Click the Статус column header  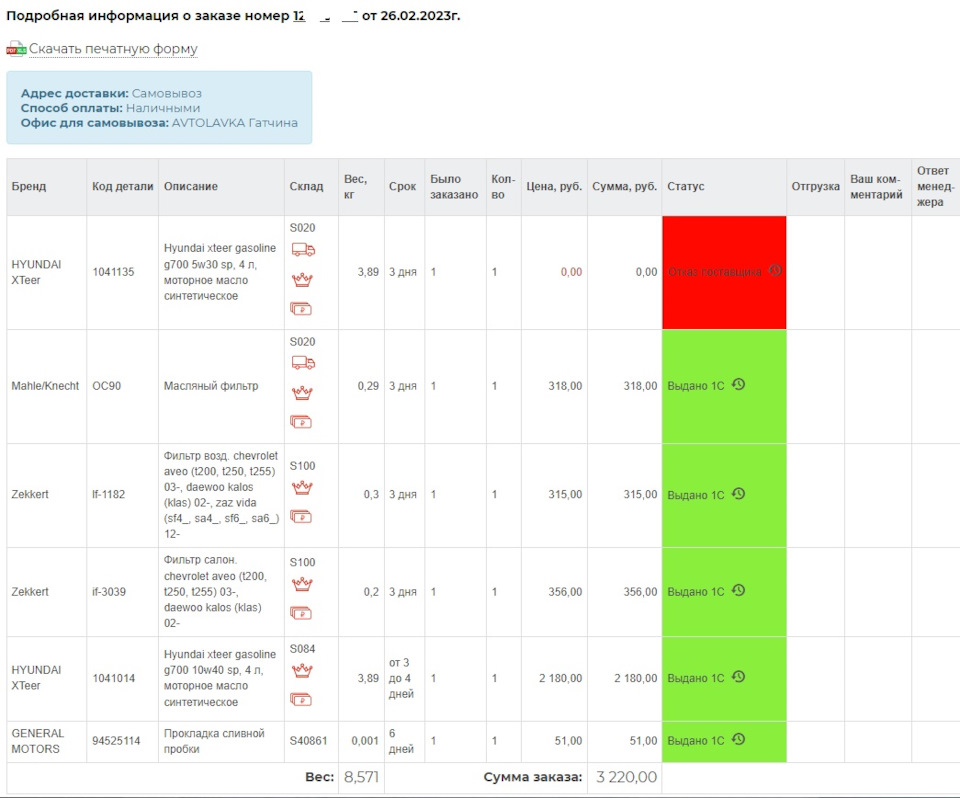[x=724, y=187]
